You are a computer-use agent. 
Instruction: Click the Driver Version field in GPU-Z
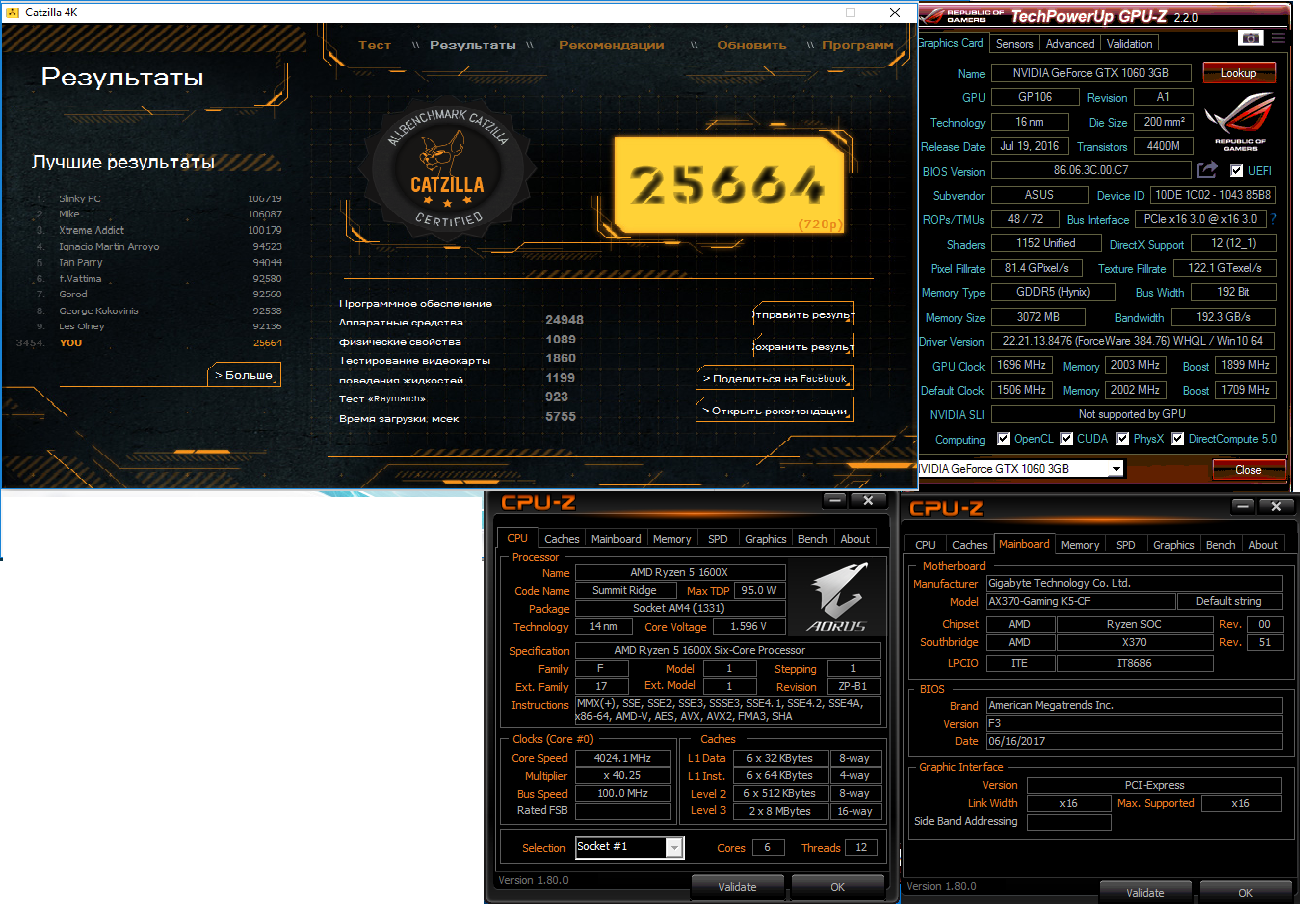click(1133, 341)
